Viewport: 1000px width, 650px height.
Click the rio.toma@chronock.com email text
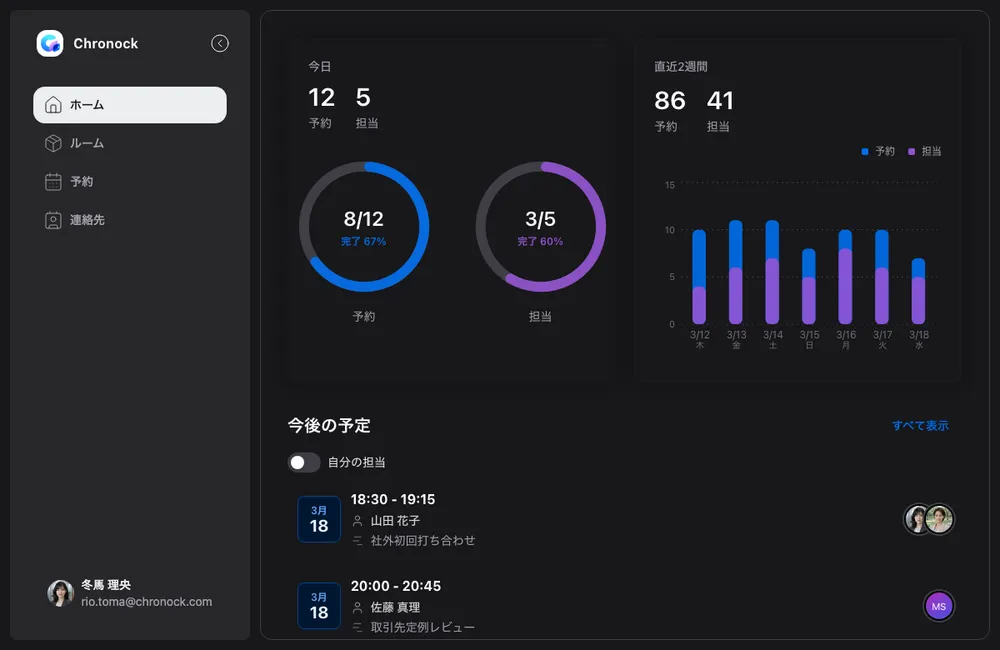pos(146,602)
